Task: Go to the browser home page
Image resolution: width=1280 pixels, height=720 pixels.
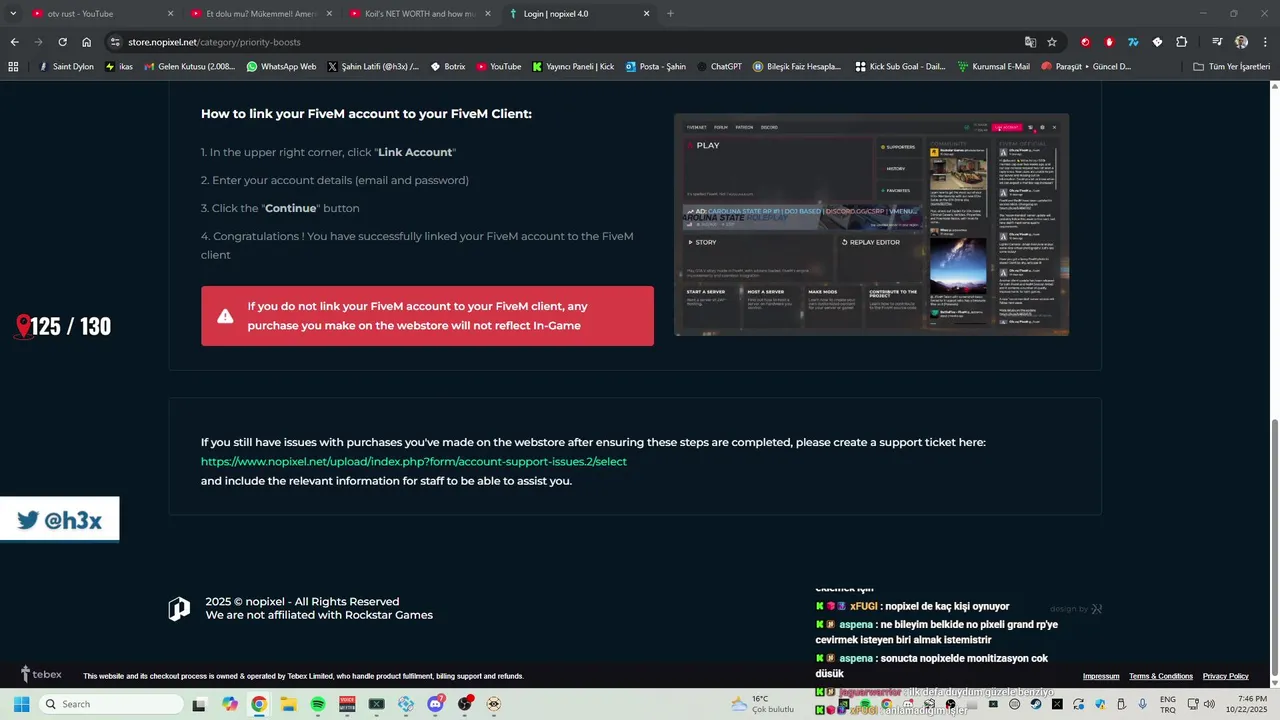Action: [x=87, y=42]
